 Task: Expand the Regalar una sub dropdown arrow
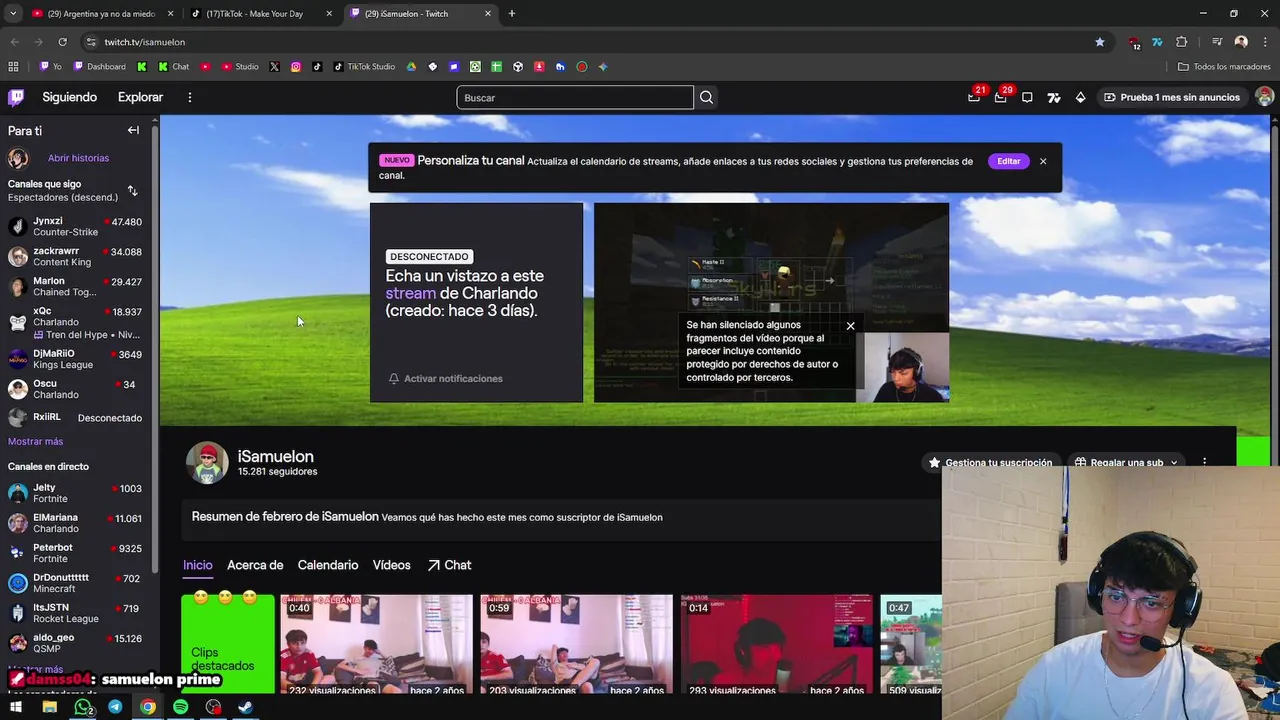[1174, 462]
